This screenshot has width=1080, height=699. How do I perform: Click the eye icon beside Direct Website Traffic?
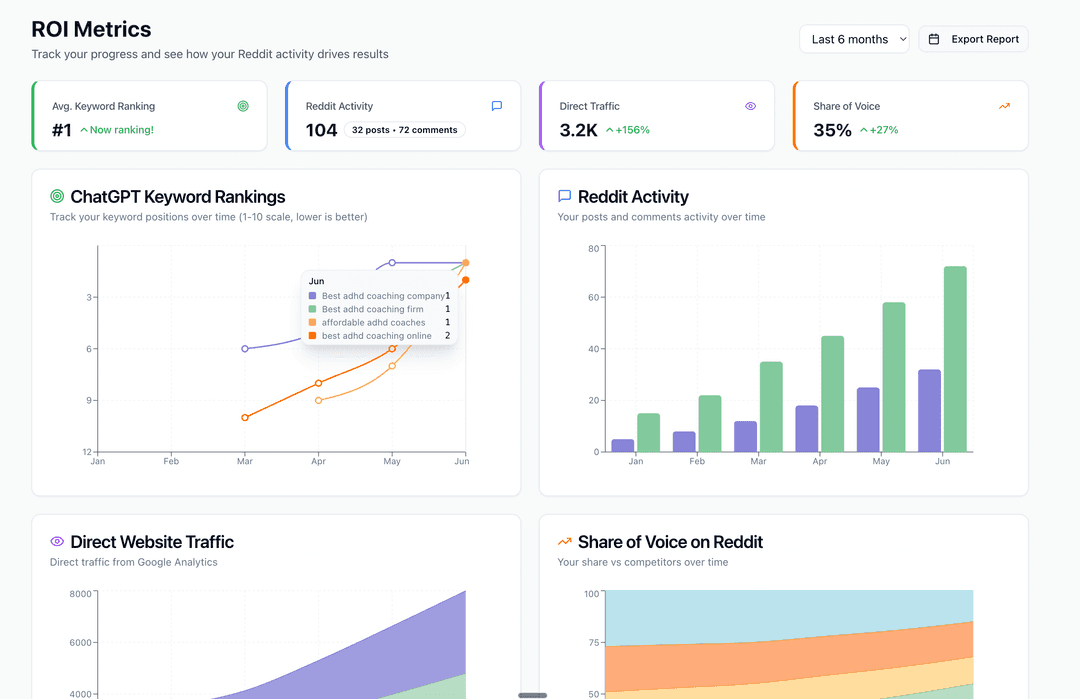point(57,541)
